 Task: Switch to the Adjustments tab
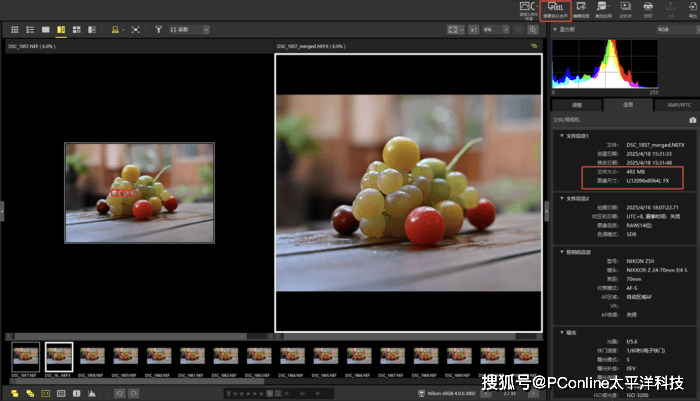pyautogui.click(x=576, y=103)
